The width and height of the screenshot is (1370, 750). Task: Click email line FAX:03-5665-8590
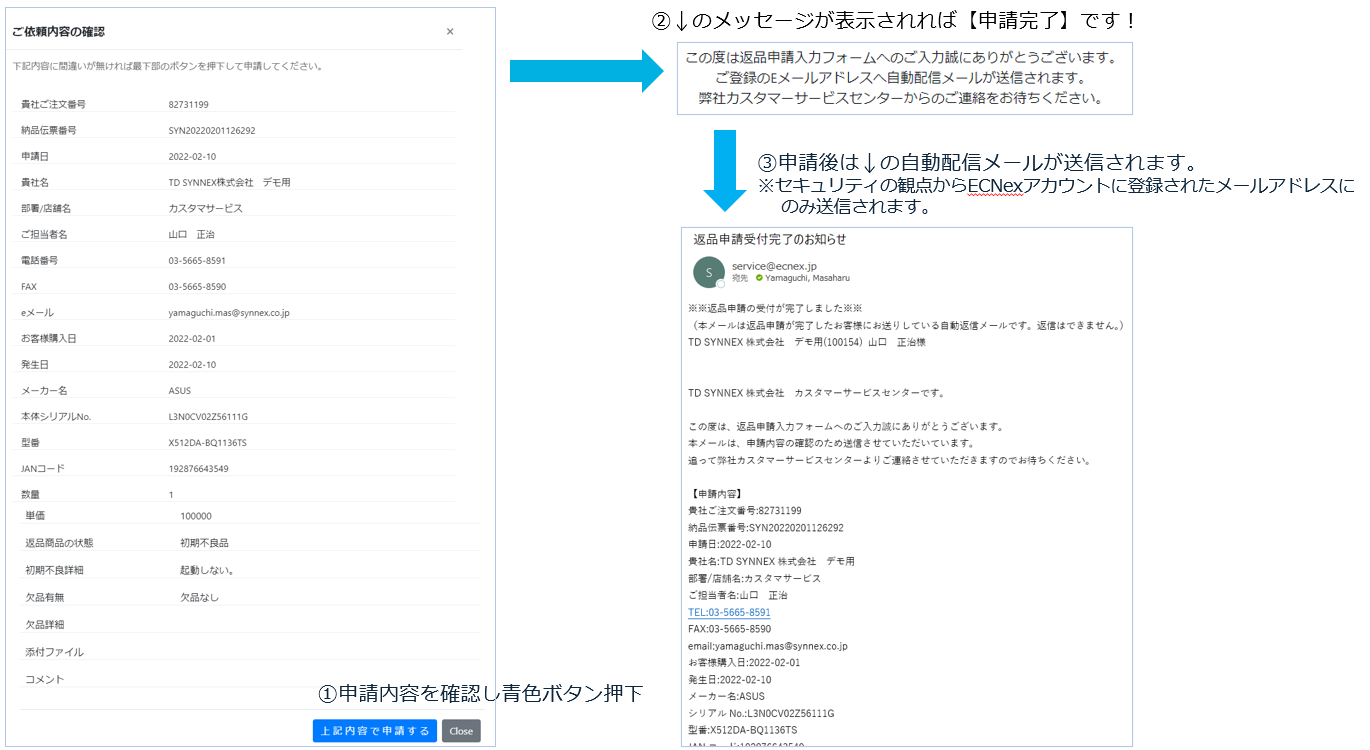tap(729, 629)
